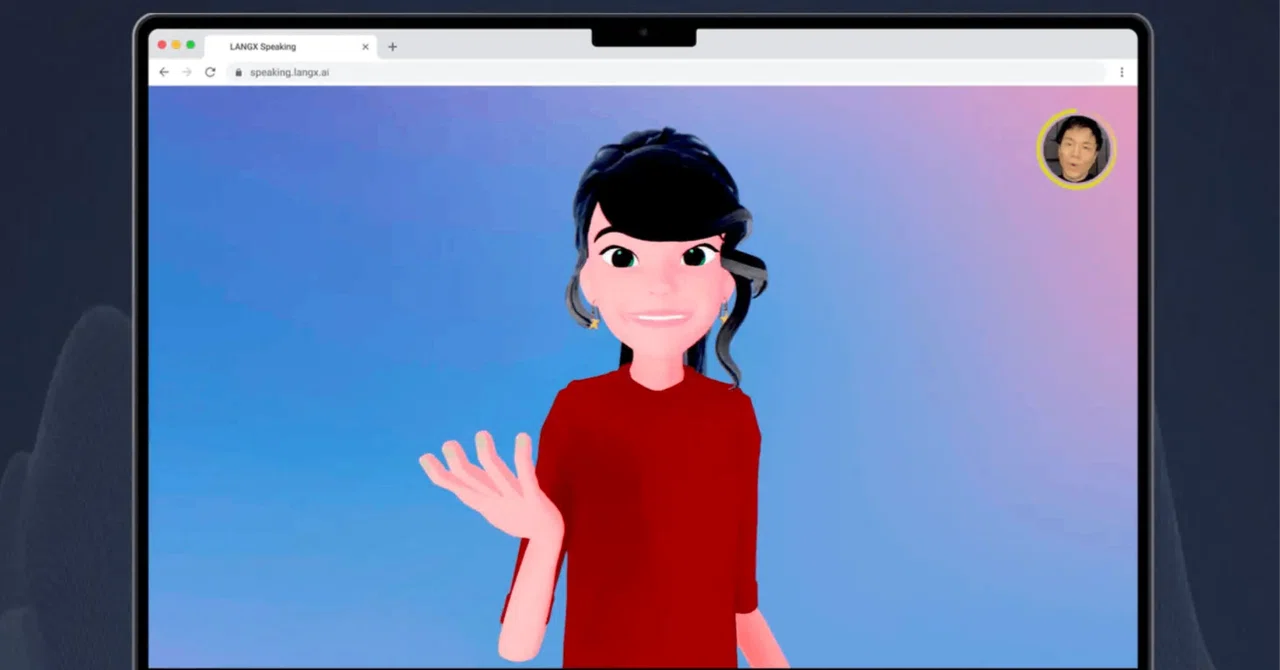
Task: Click the address bar showing speaking.langx.ai
Action: 667,72
